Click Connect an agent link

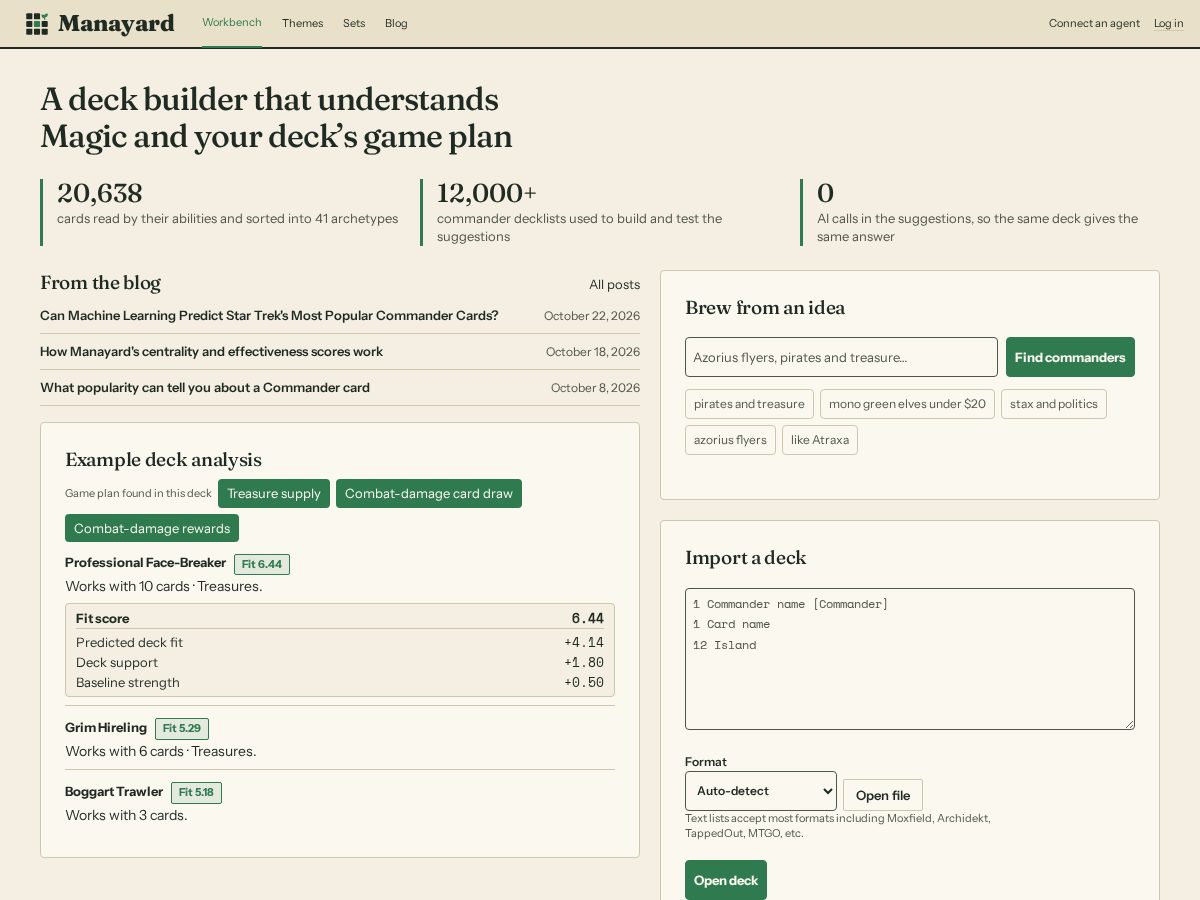pos(1094,23)
